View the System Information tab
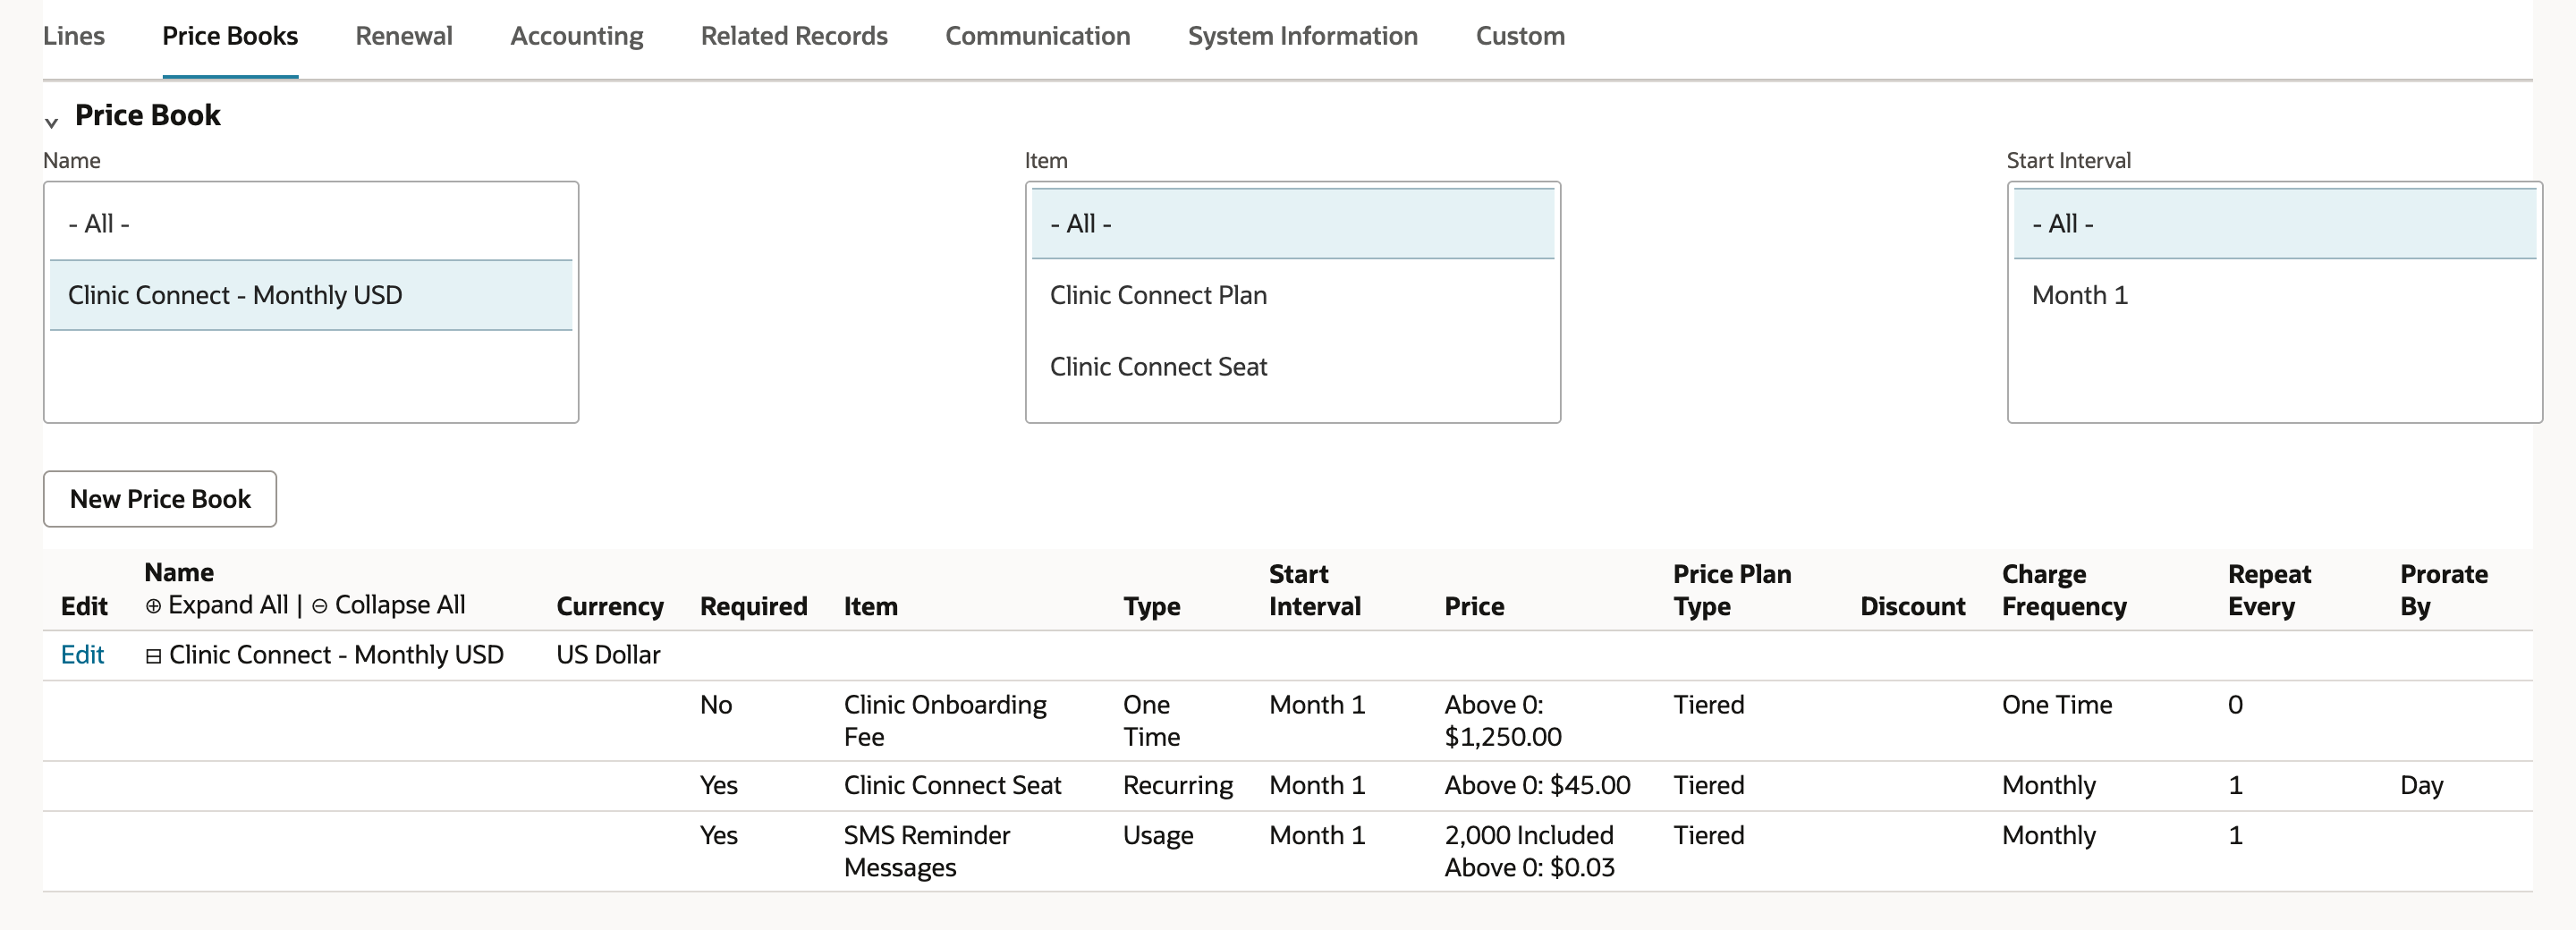The image size is (2576, 930). coord(1303,36)
